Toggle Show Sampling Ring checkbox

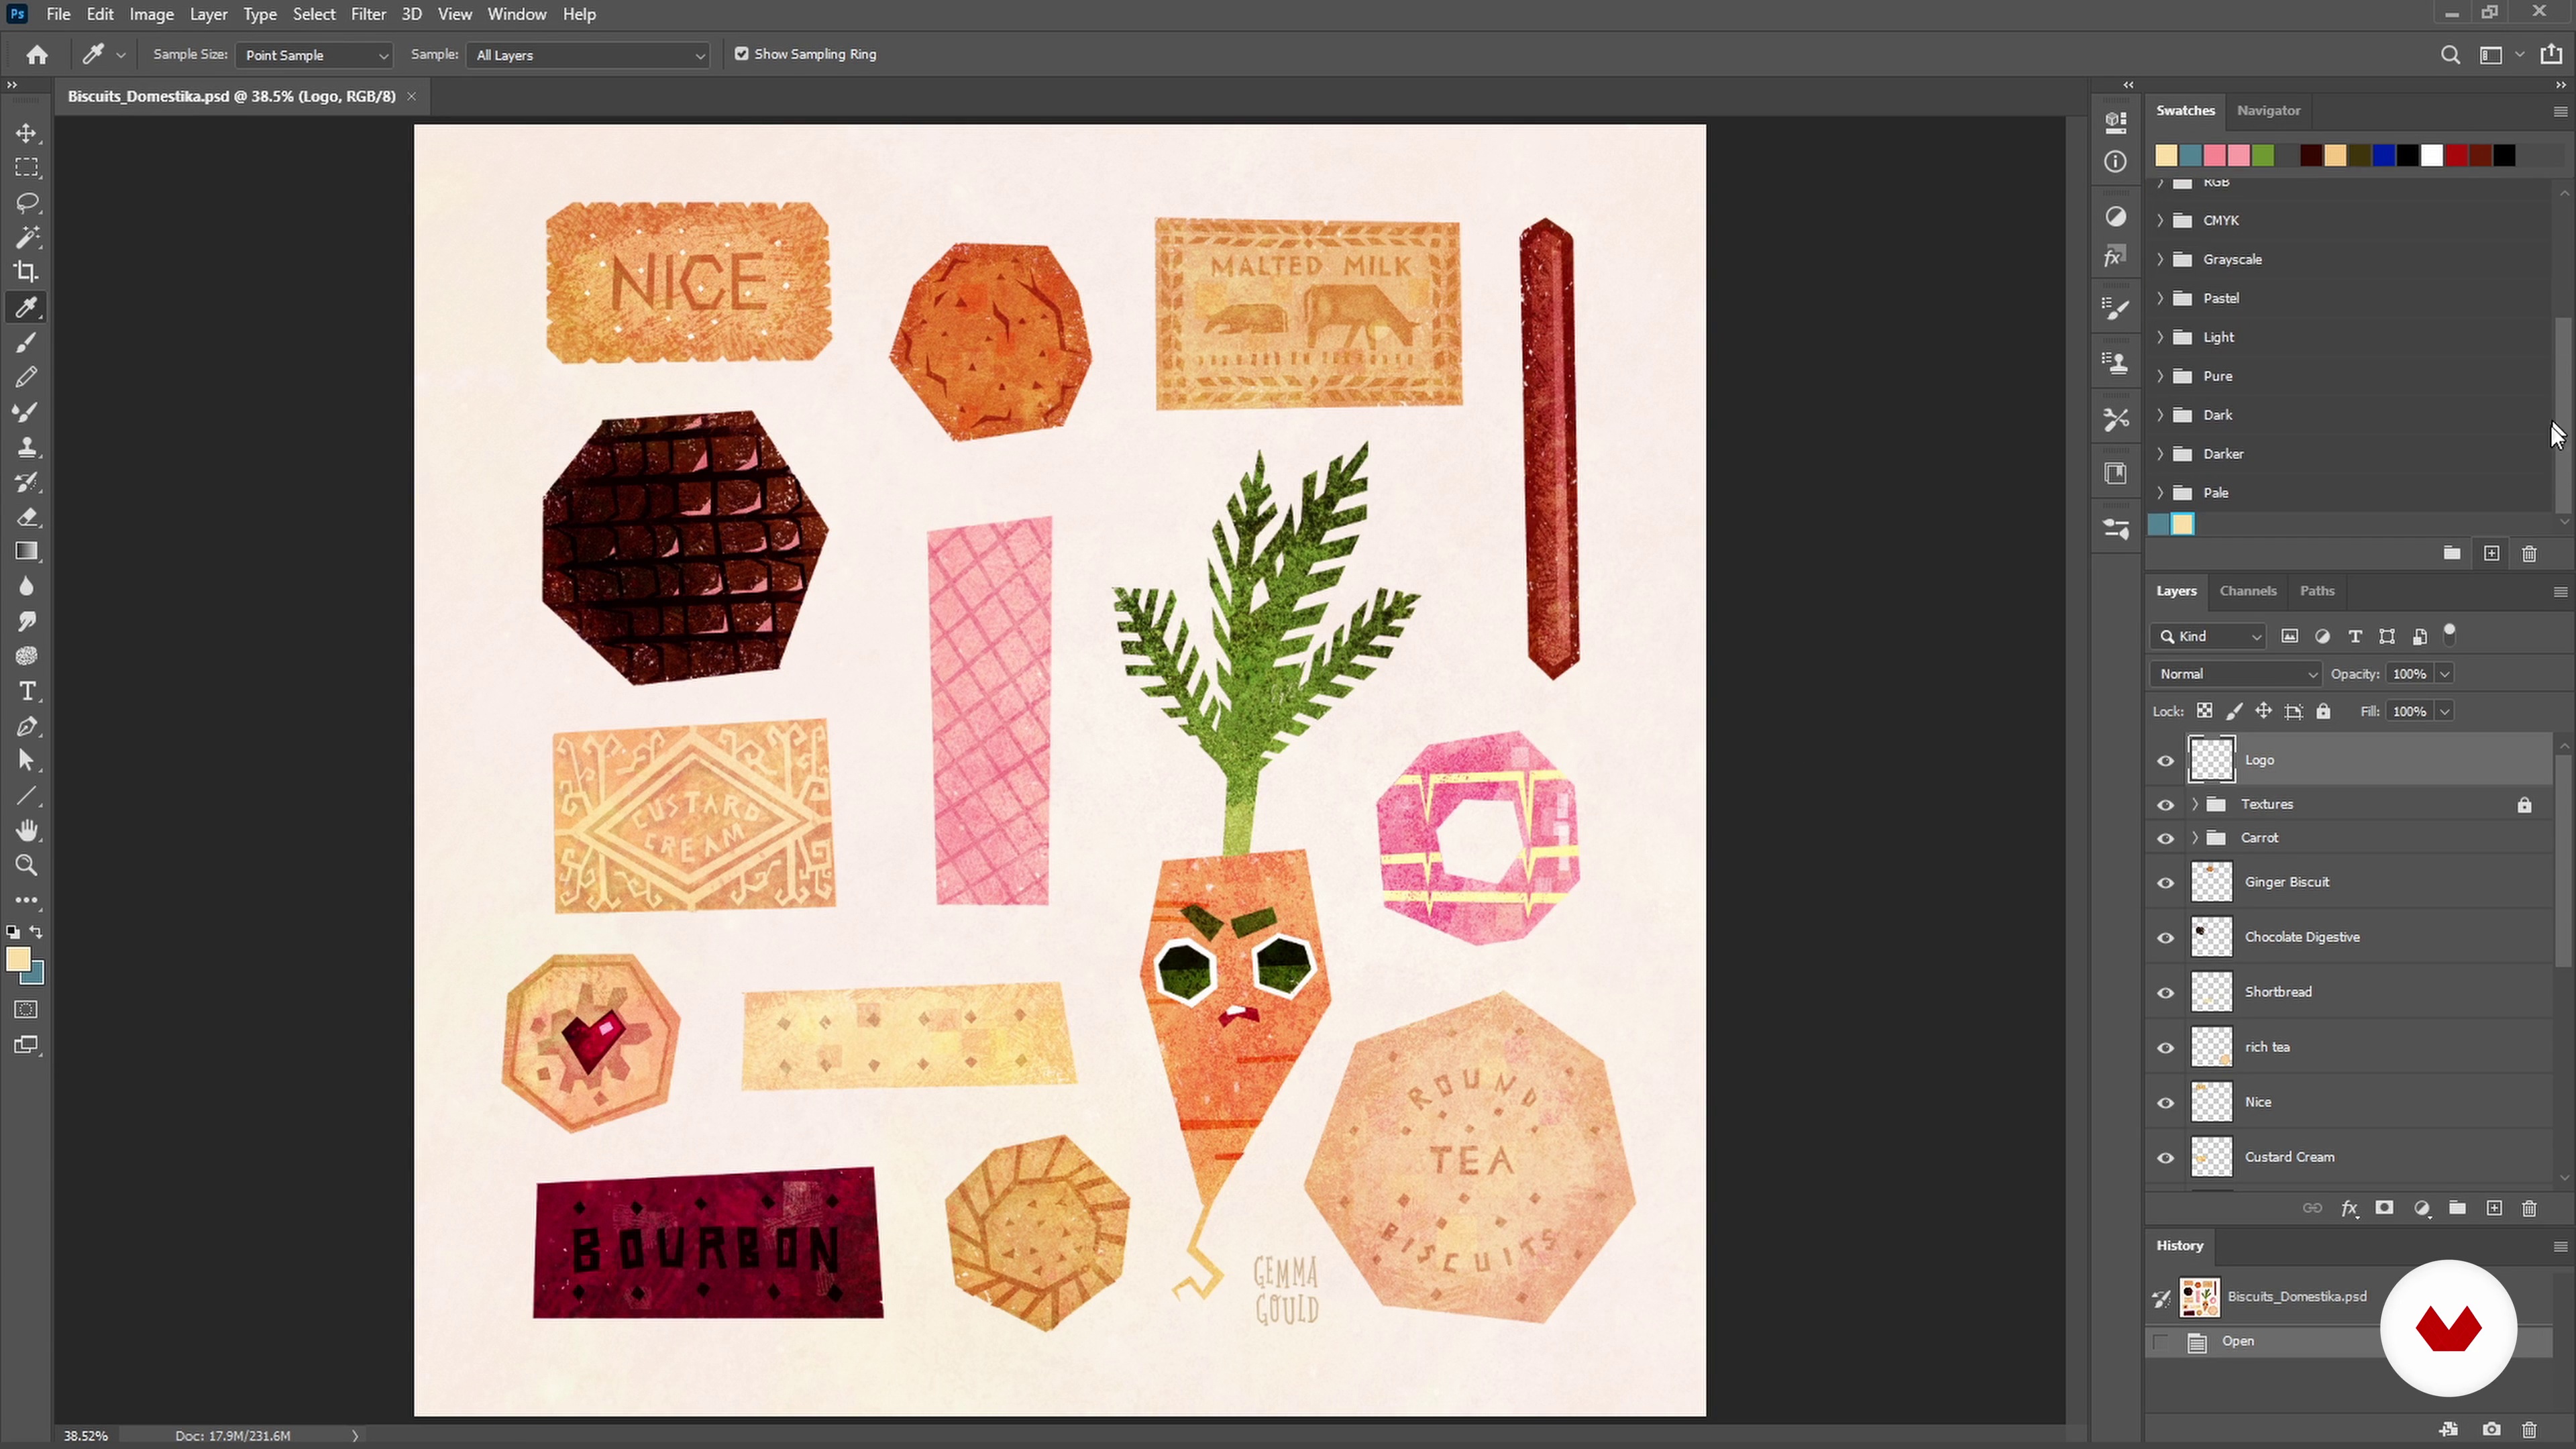click(x=741, y=54)
